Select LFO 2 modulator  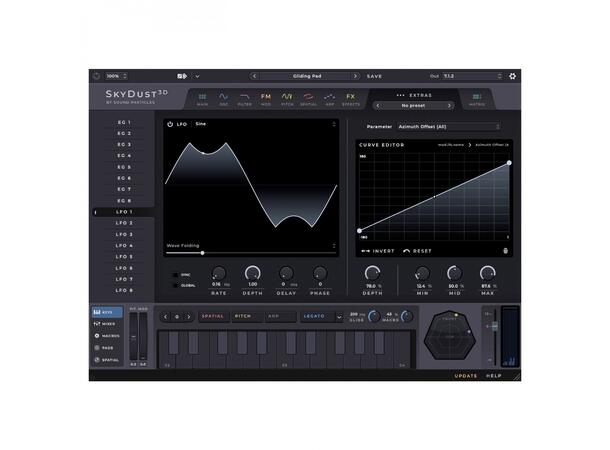[124, 223]
